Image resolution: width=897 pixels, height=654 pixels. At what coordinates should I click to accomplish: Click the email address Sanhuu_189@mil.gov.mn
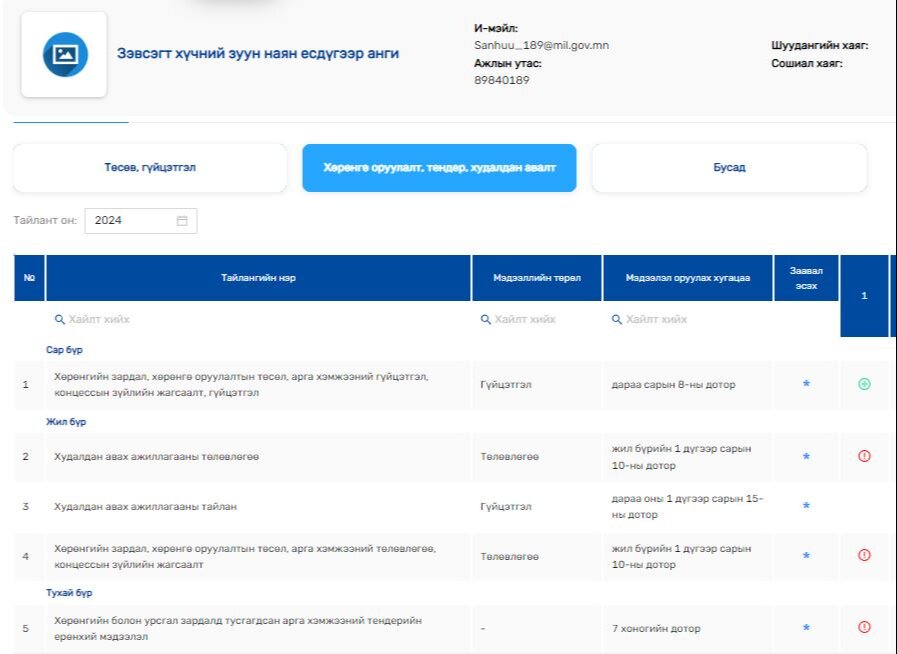point(541,46)
